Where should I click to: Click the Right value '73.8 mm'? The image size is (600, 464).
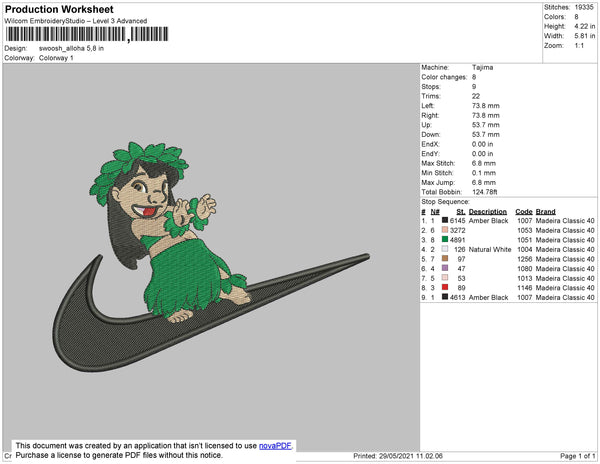coord(486,116)
